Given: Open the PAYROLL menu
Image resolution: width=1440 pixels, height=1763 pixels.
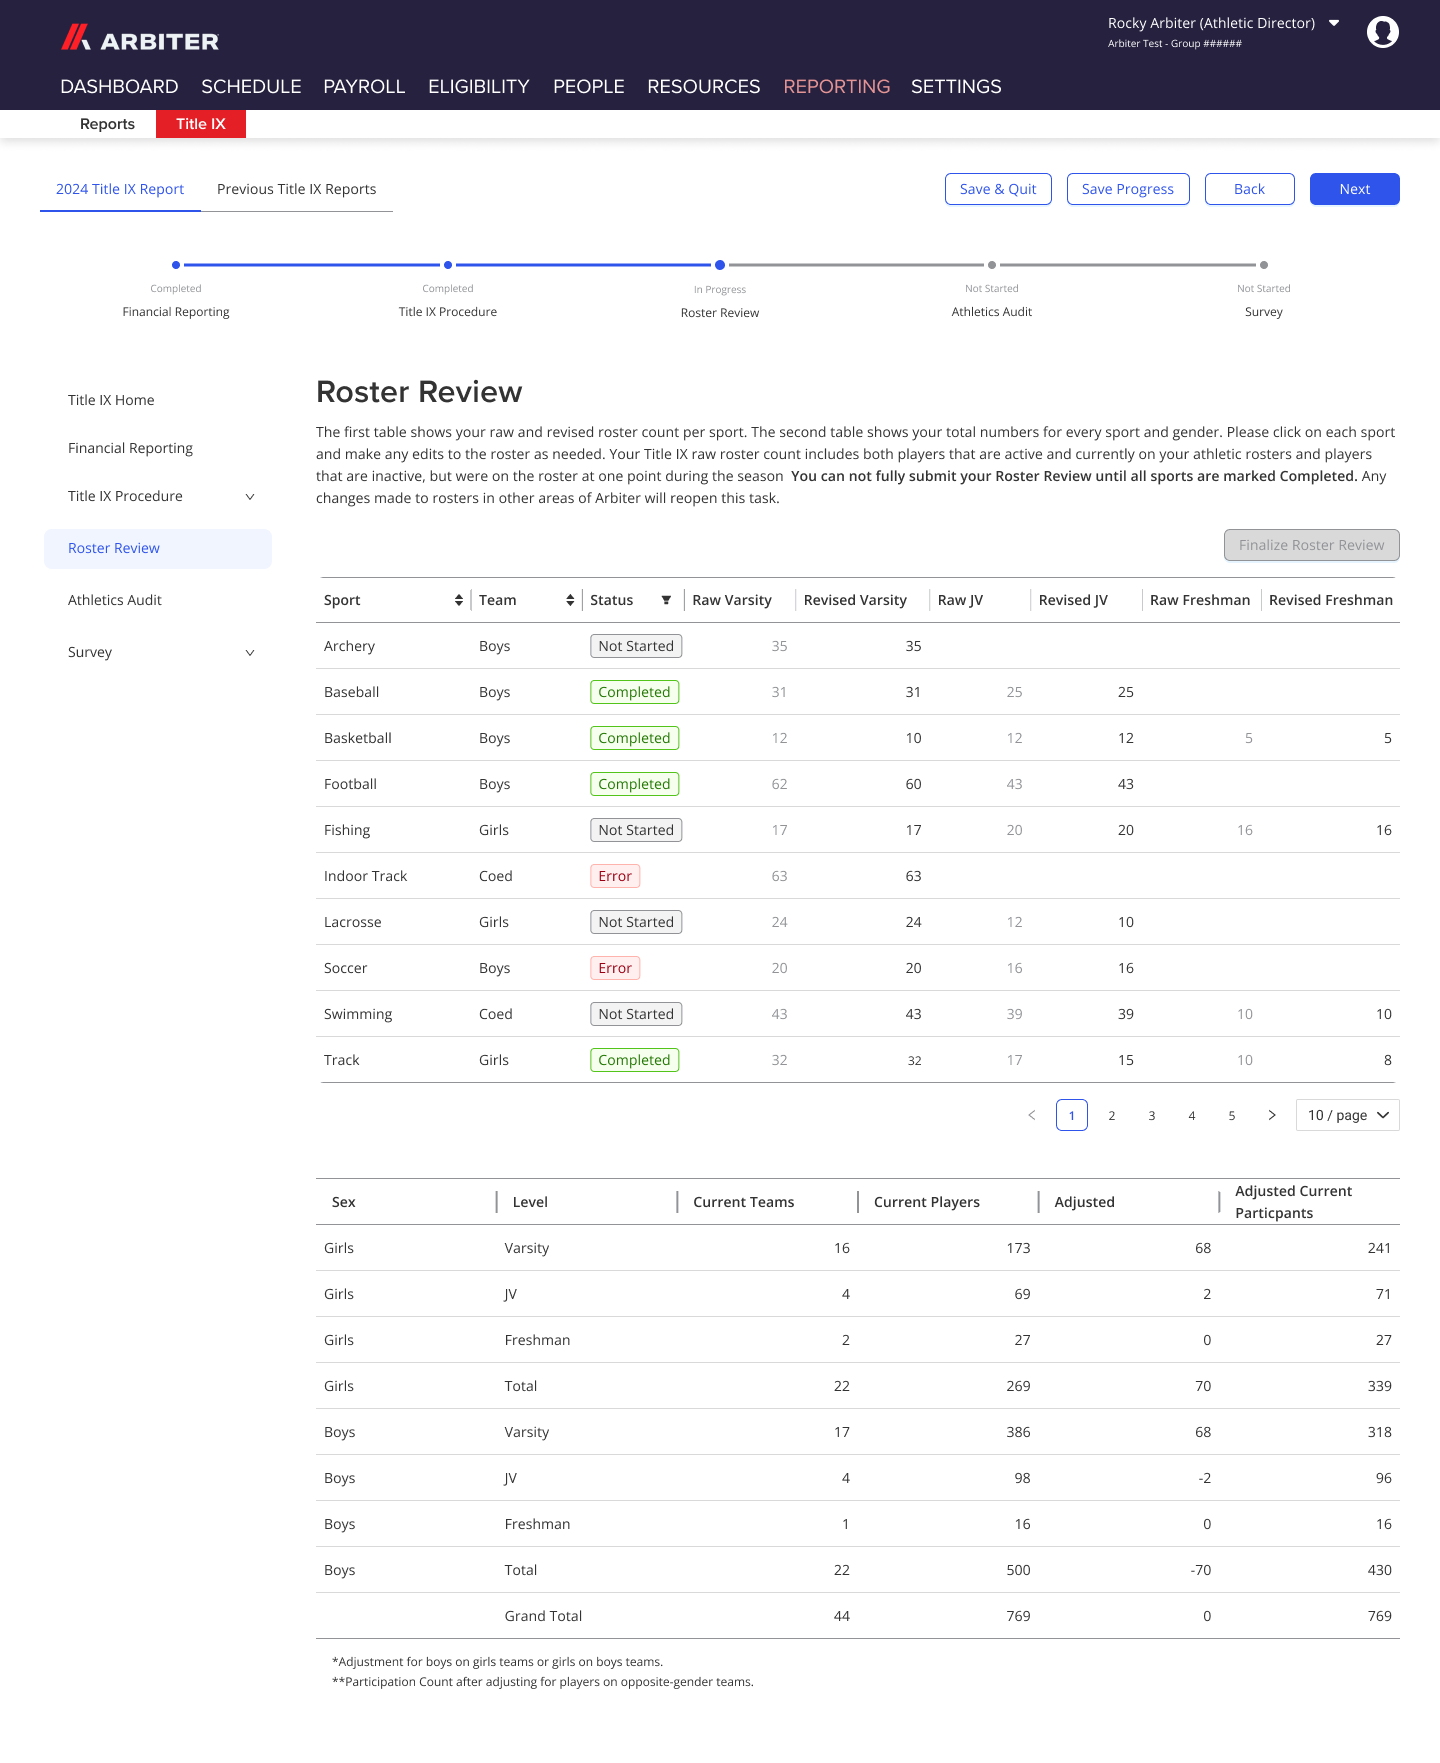Looking at the screenshot, I should point(364,87).
